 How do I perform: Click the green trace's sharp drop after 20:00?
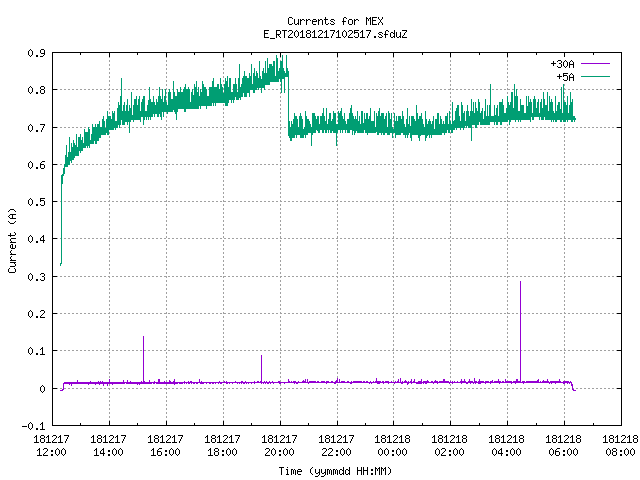[x=289, y=104]
